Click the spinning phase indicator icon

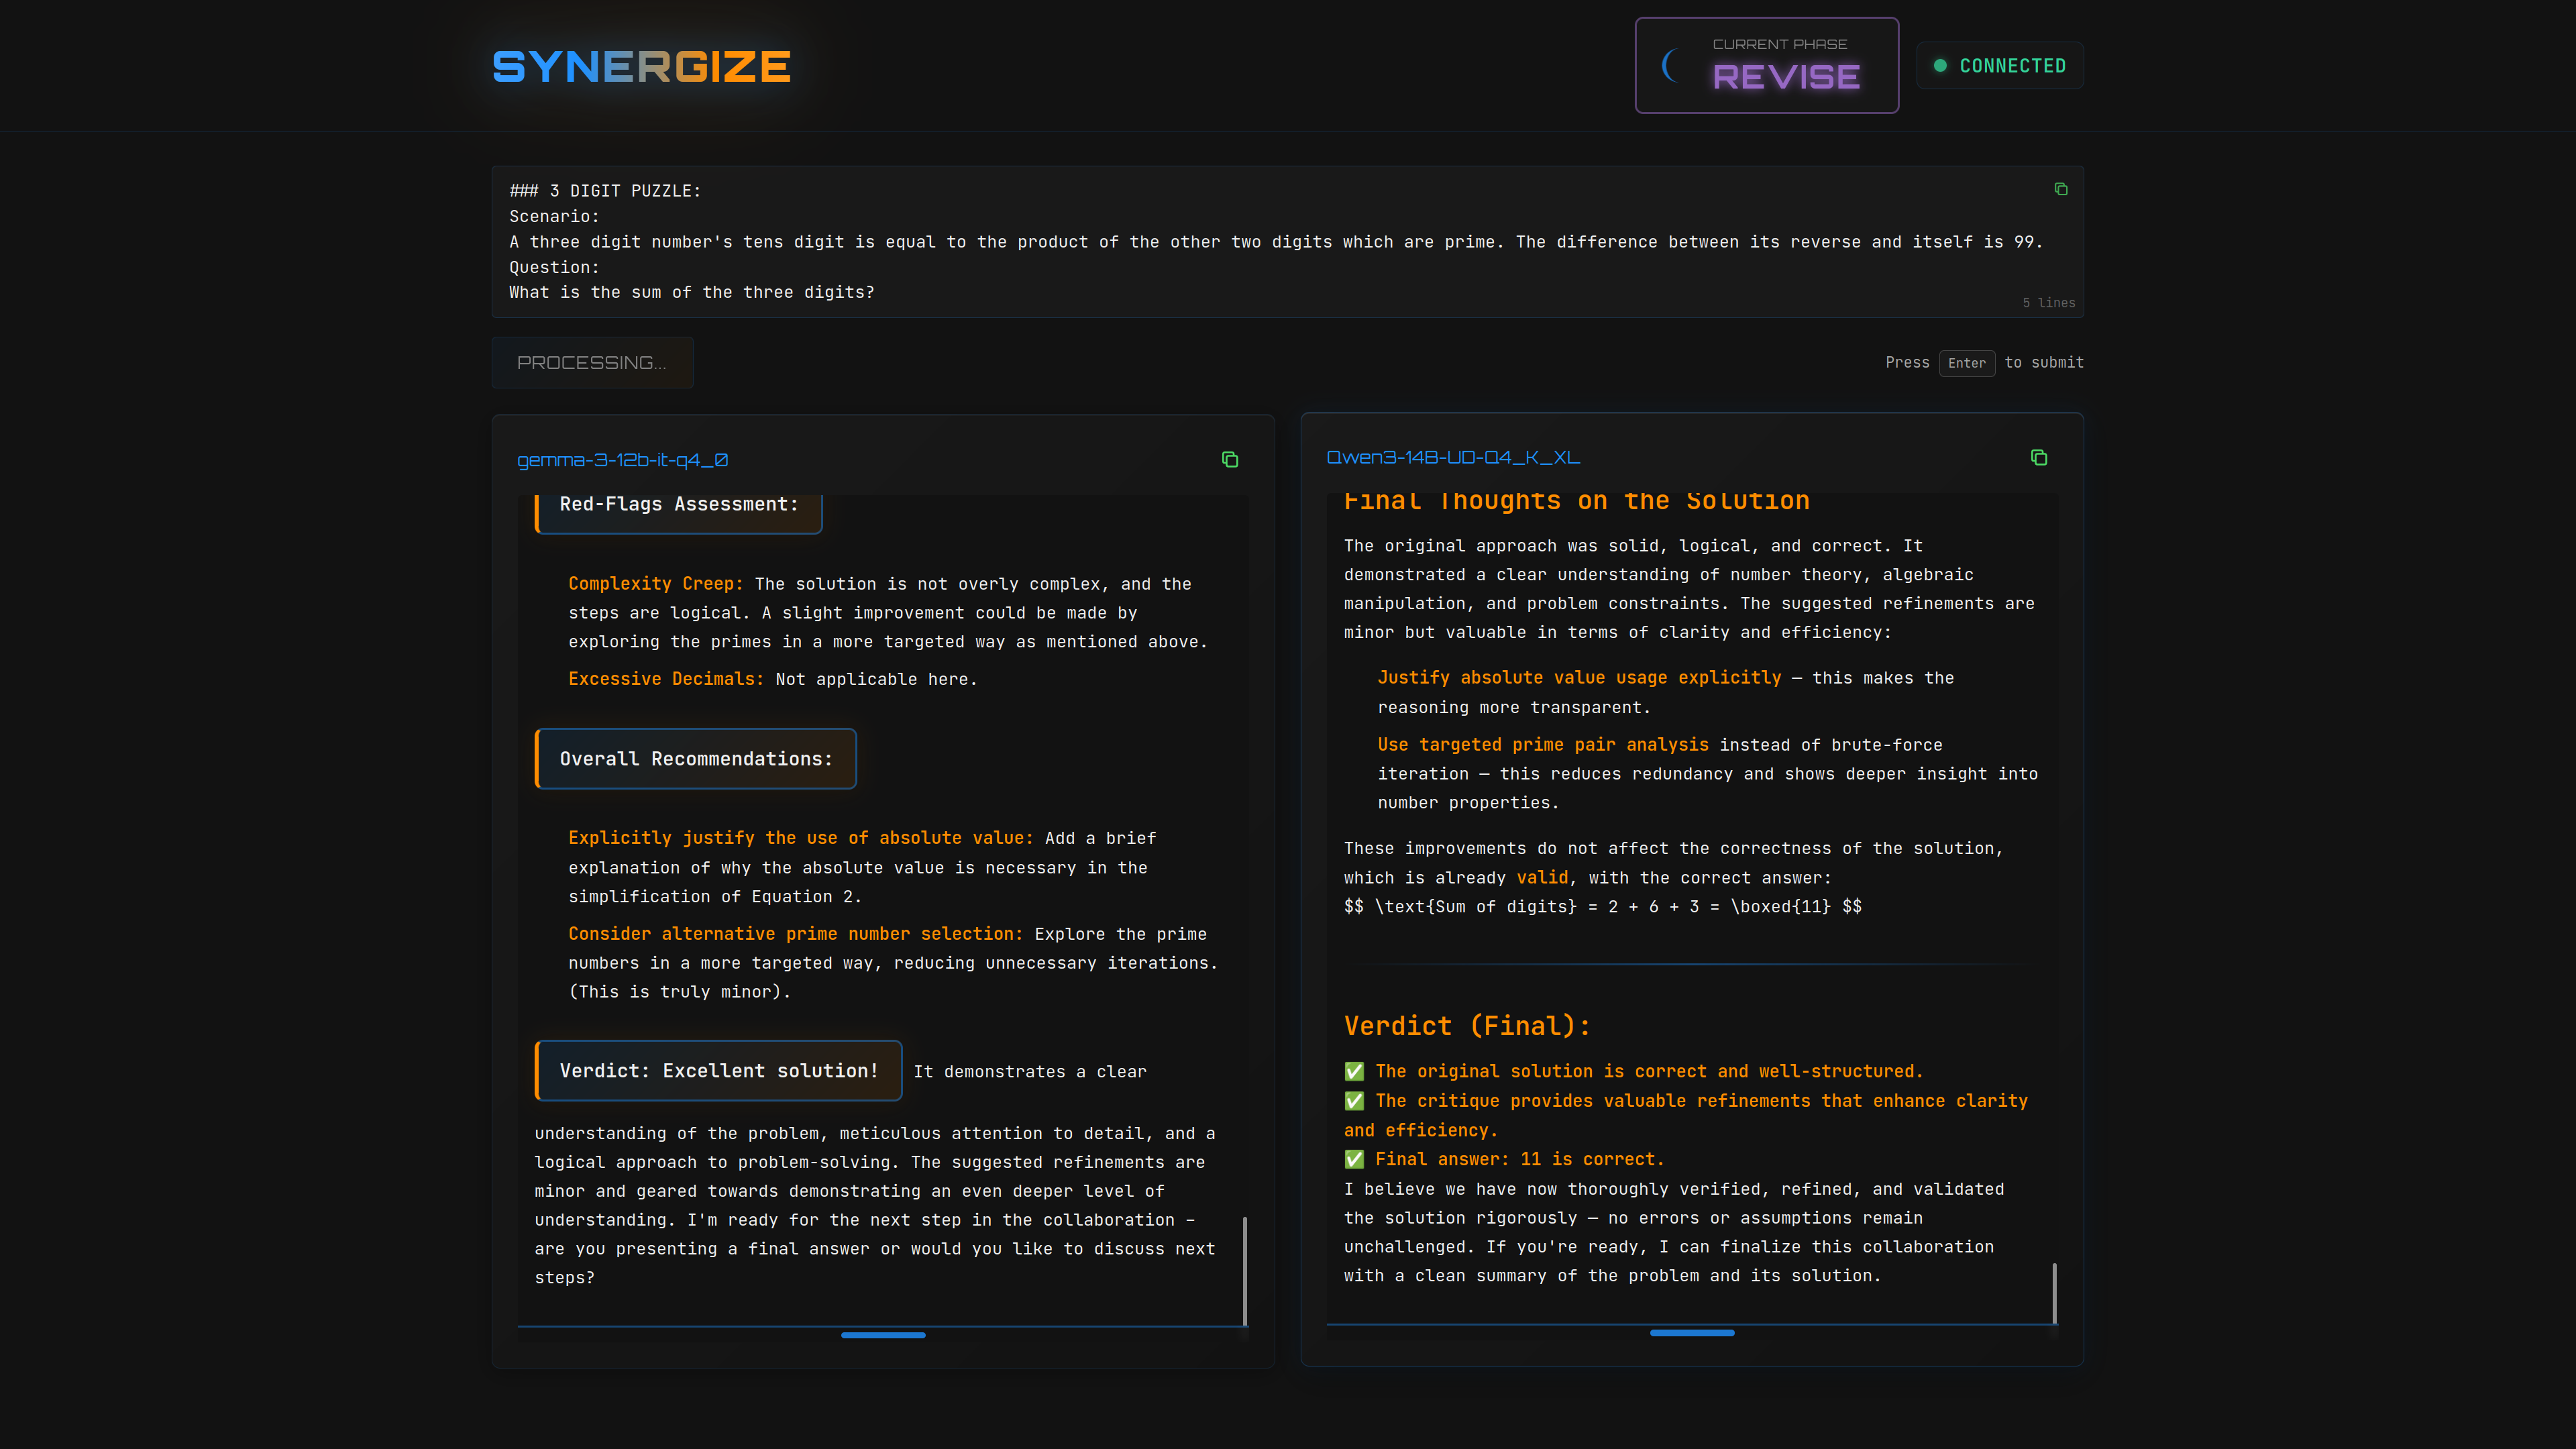pyautogui.click(x=1670, y=66)
